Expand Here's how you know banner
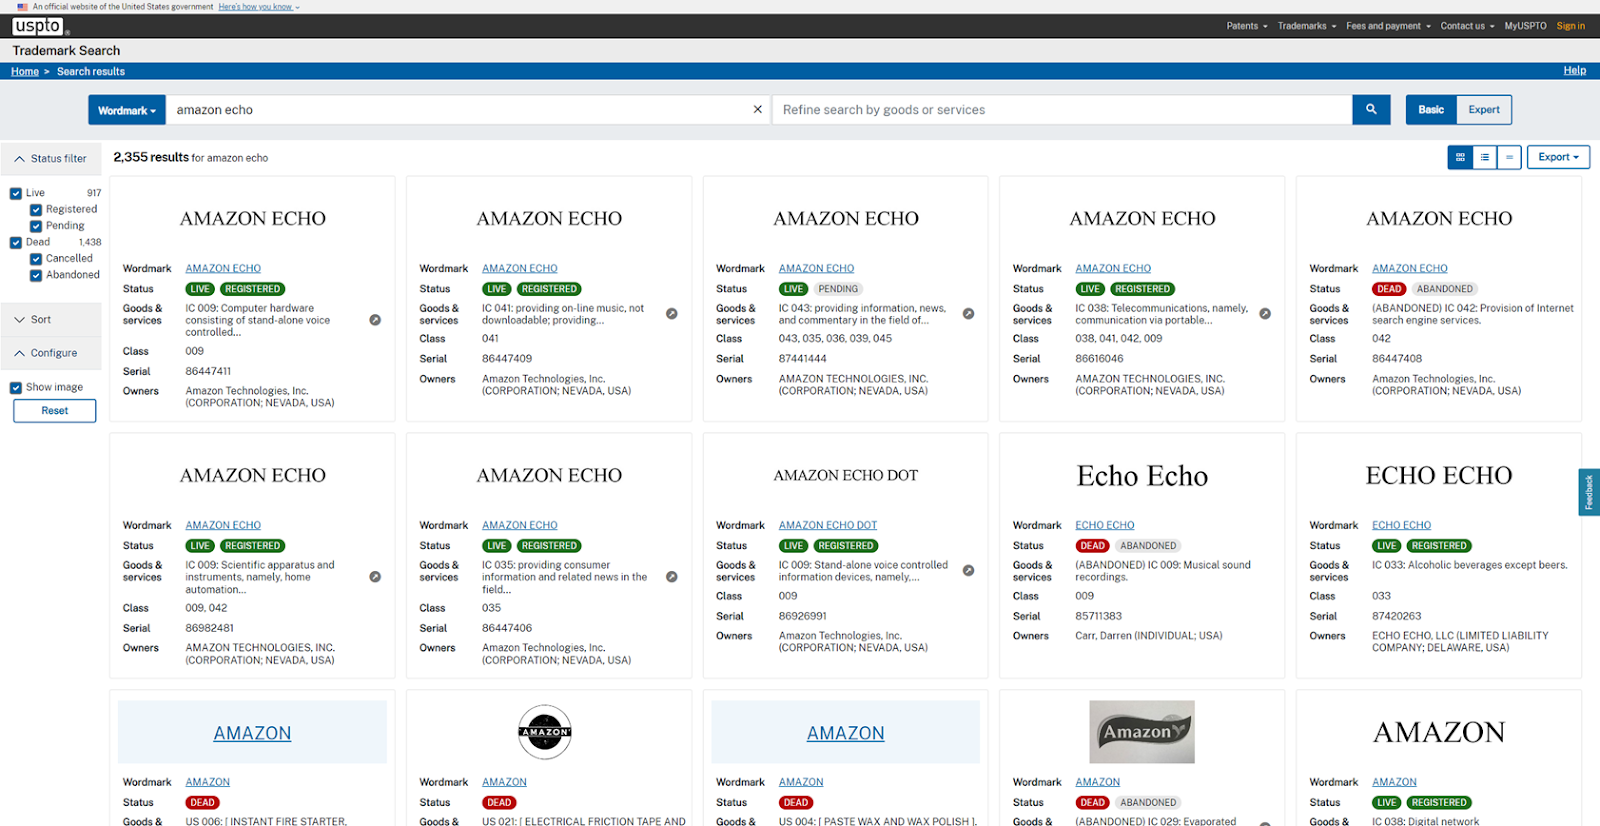1600x826 pixels. click(258, 7)
